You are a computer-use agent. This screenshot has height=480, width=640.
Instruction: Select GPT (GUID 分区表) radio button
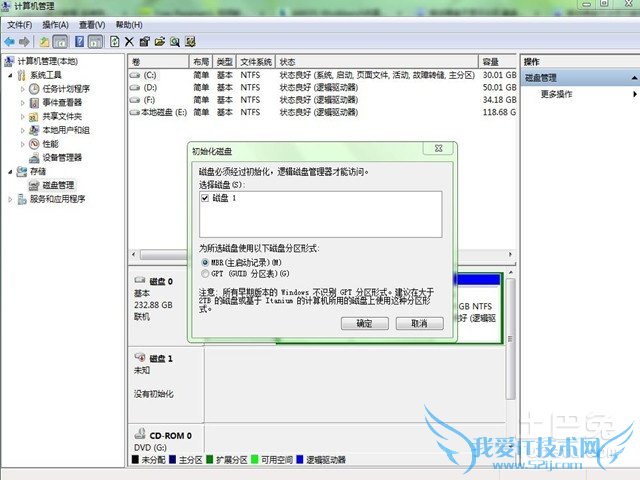click(x=205, y=273)
